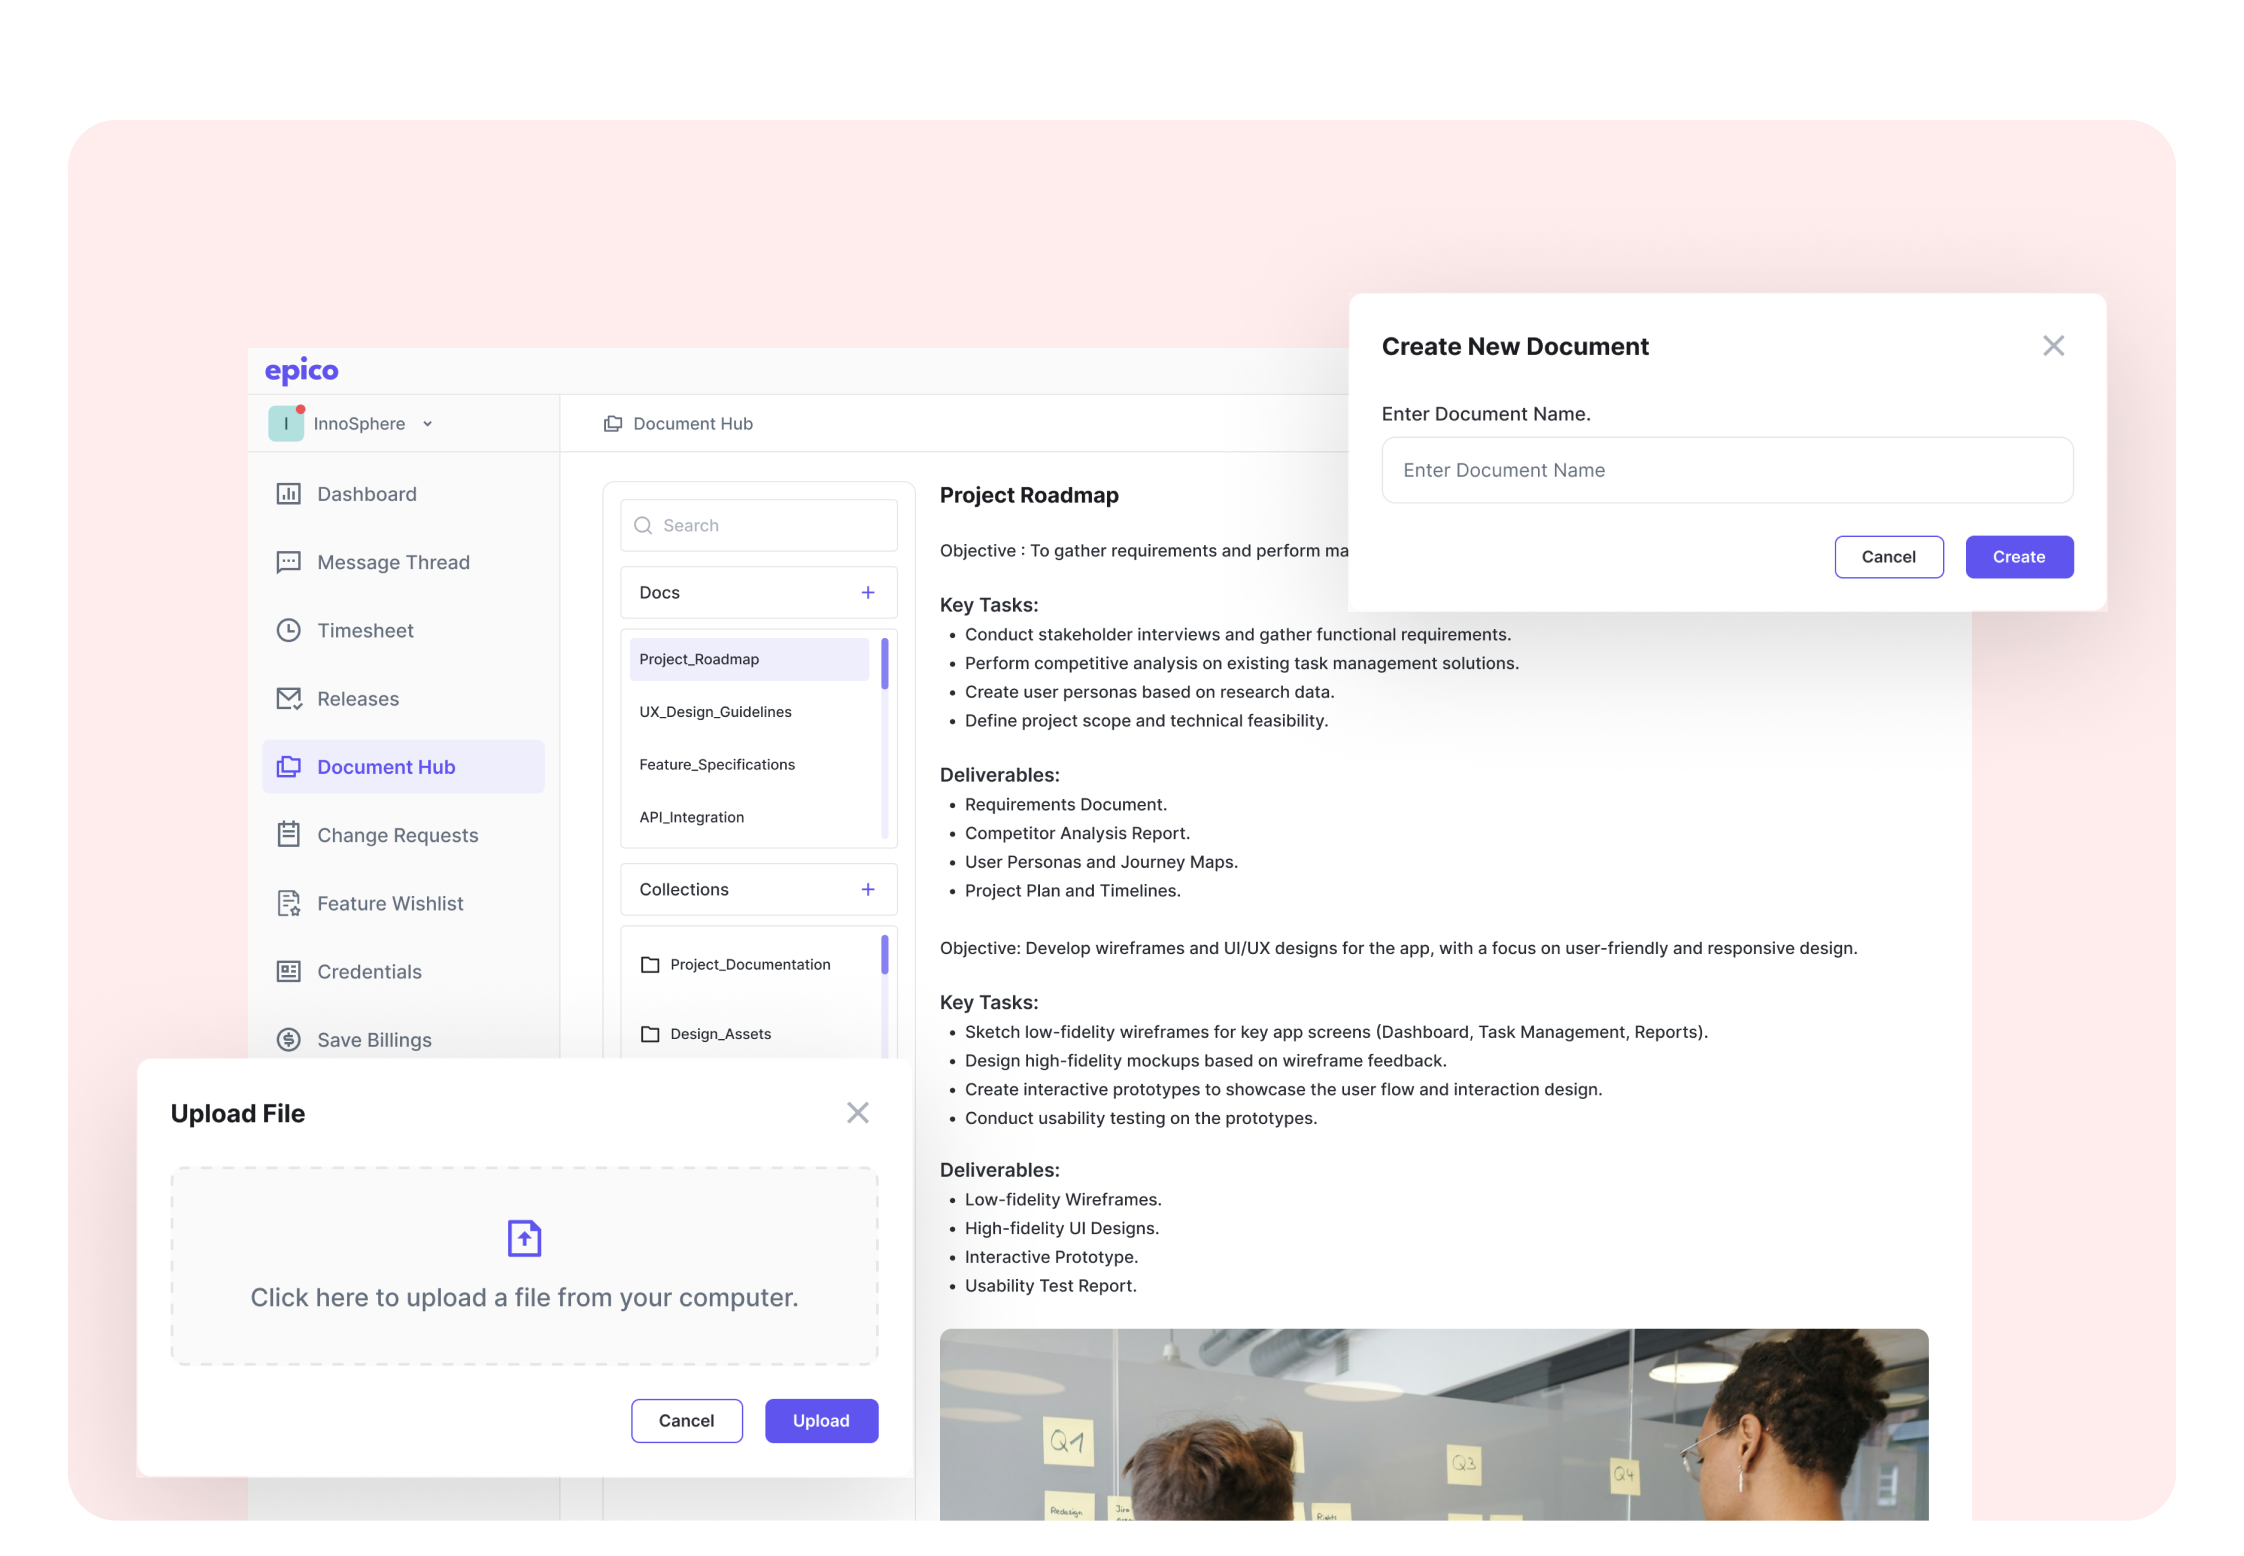Click the InnoSphere workspace avatar
Viewport: 2244px width, 1556px height.
point(285,424)
